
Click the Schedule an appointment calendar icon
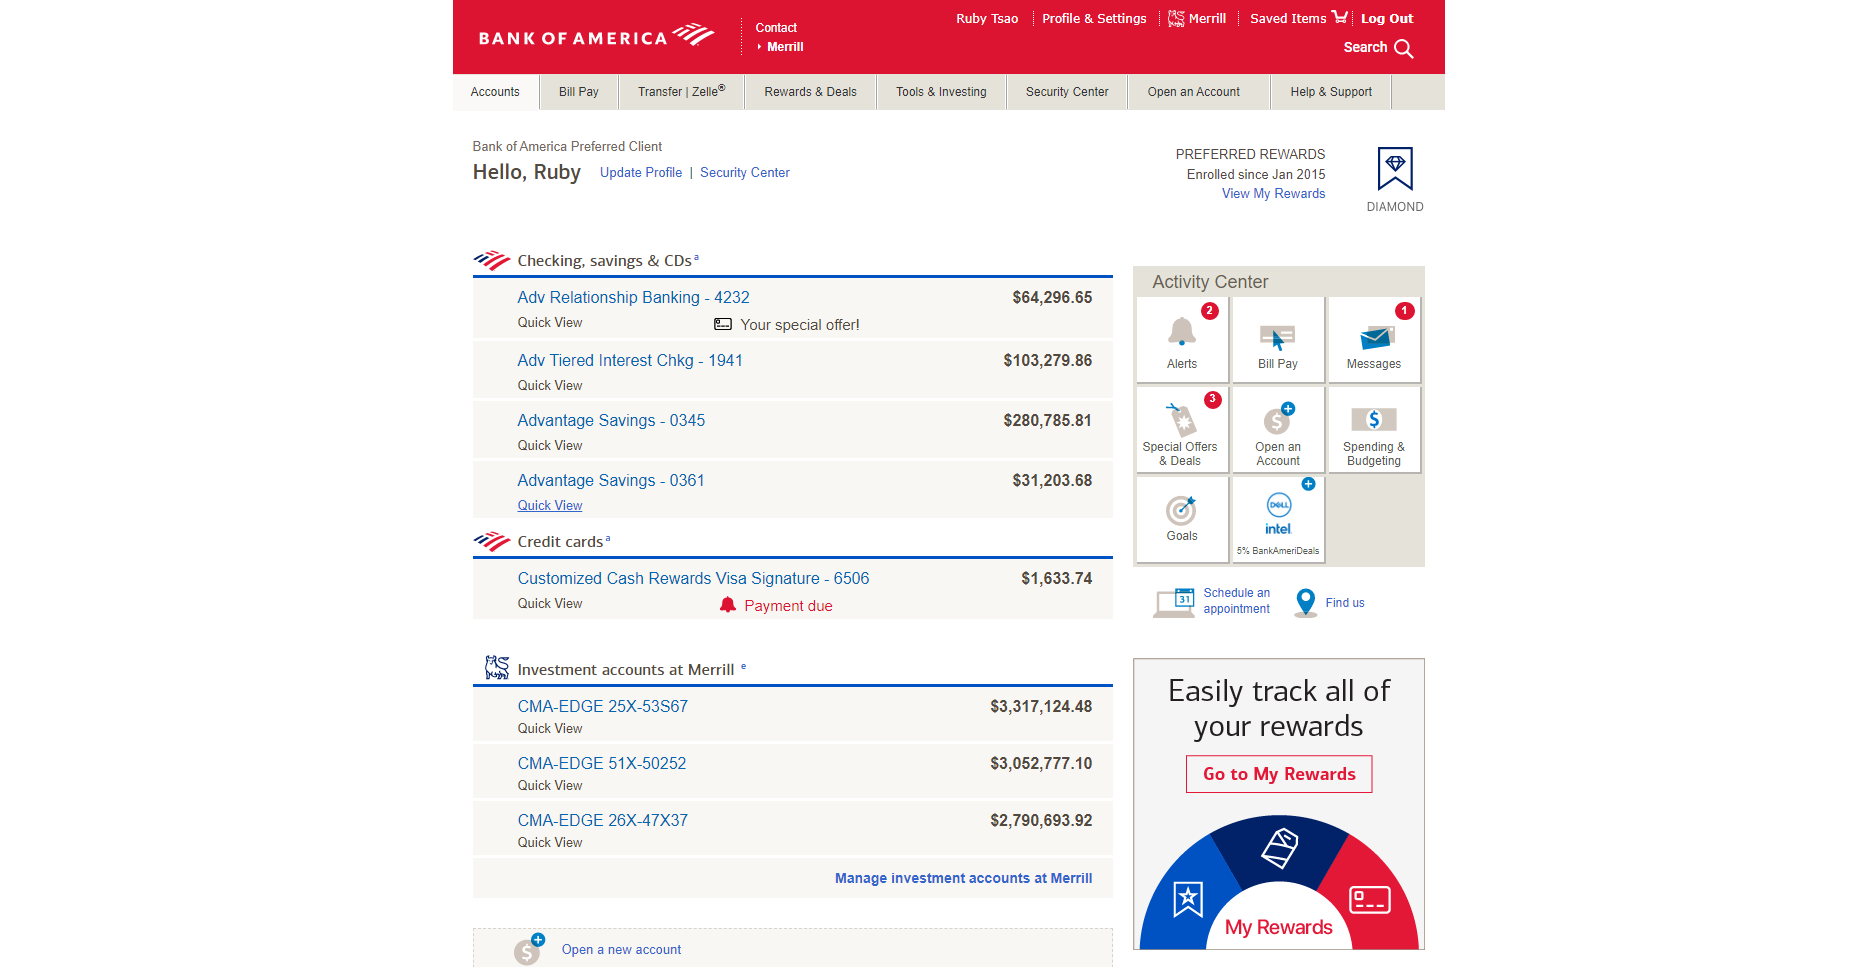point(1174,603)
